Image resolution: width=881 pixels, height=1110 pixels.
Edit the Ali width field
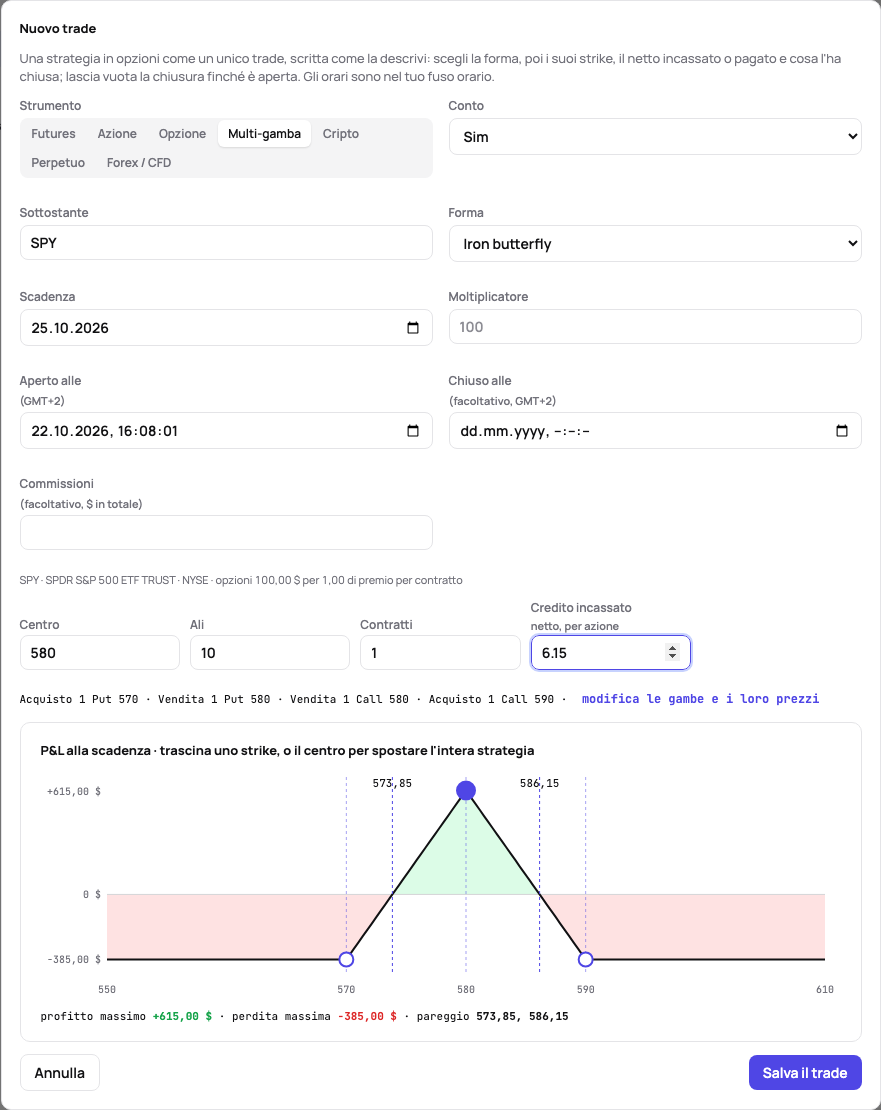[x=270, y=653]
